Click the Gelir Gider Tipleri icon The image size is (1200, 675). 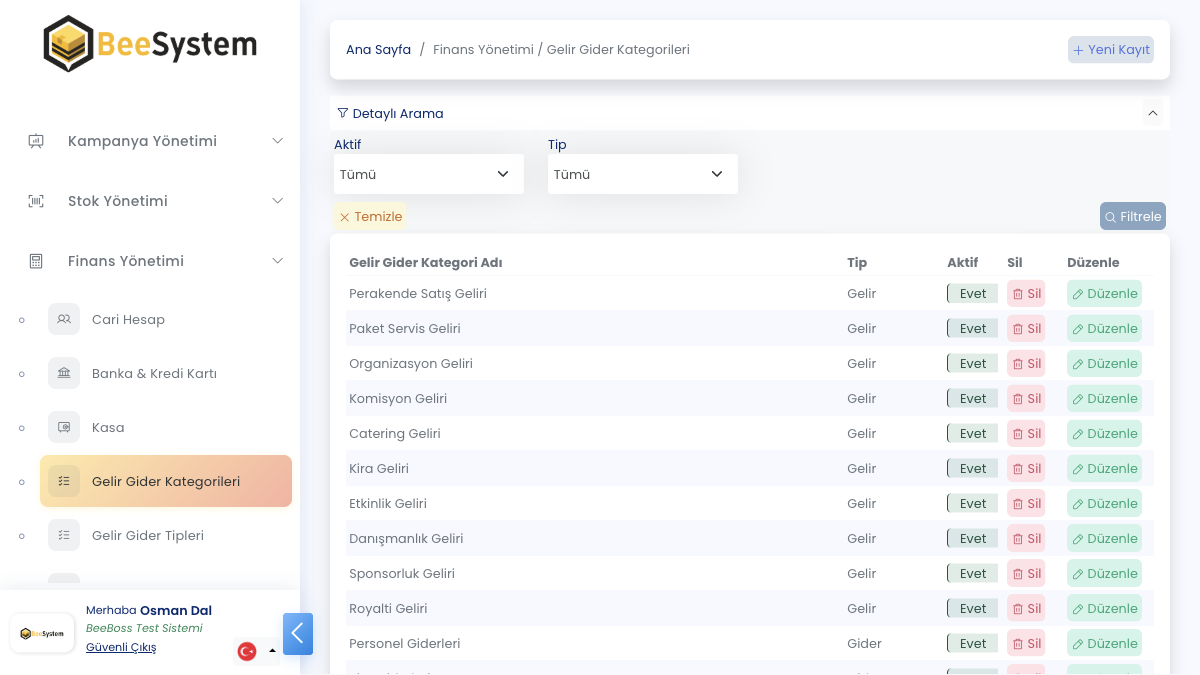pos(64,535)
